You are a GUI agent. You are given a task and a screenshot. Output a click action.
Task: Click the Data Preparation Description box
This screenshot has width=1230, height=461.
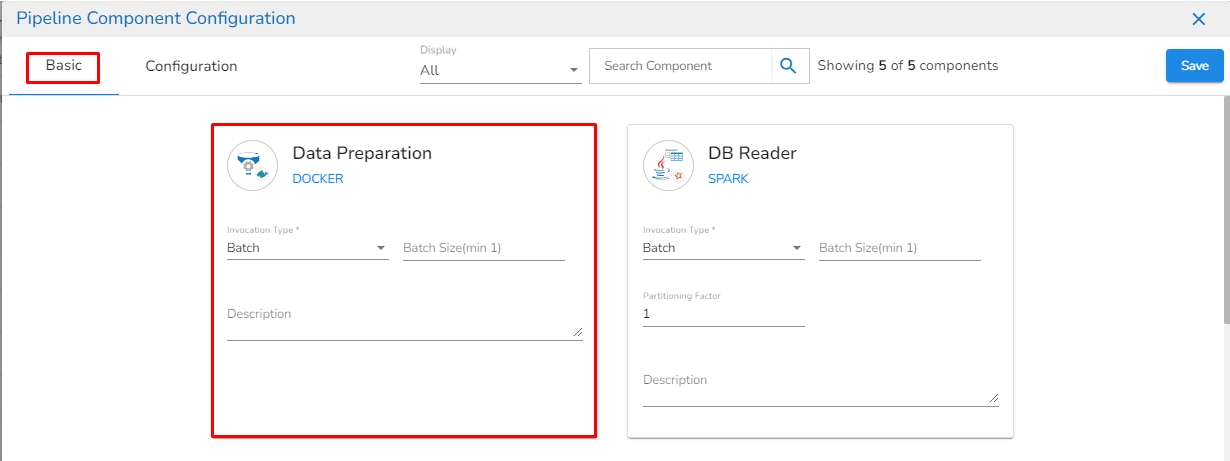(x=400, y=322)
